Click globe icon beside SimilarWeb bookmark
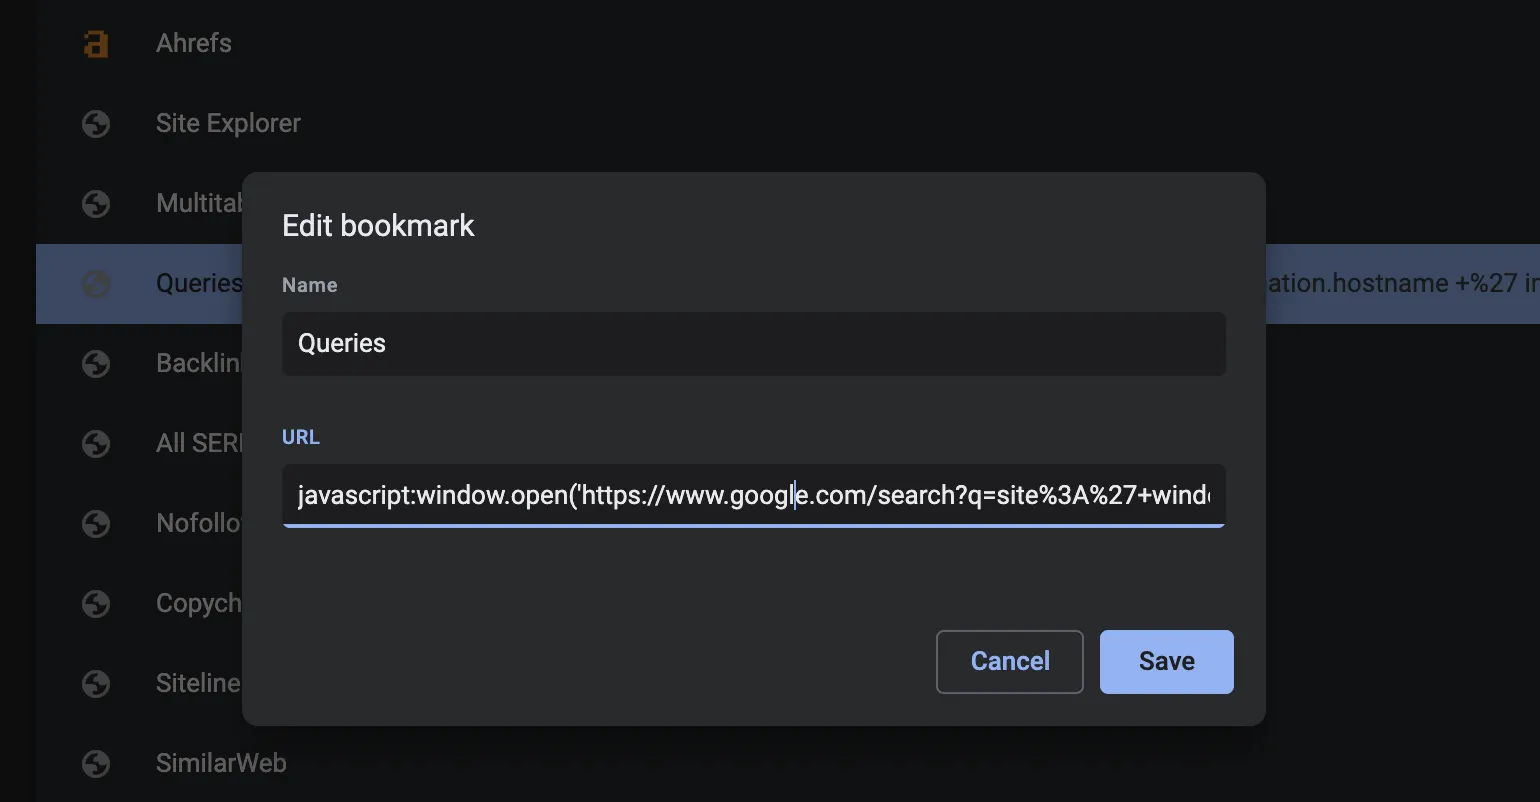 coord(96,764)
